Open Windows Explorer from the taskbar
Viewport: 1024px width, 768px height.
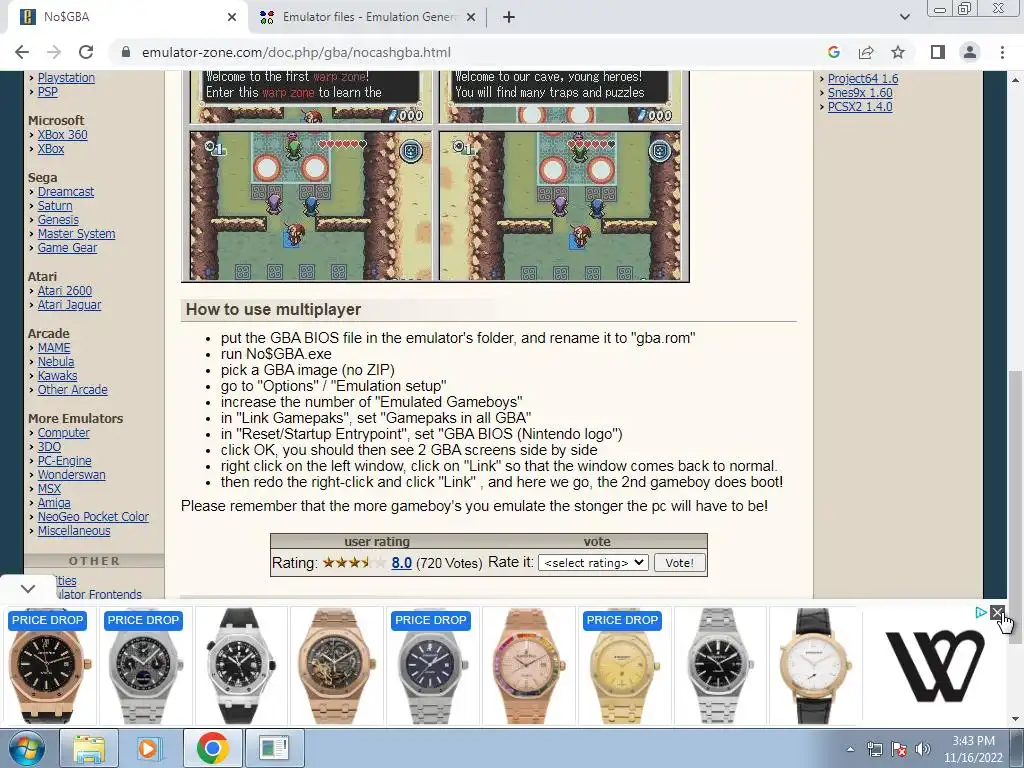click(88, 748)
